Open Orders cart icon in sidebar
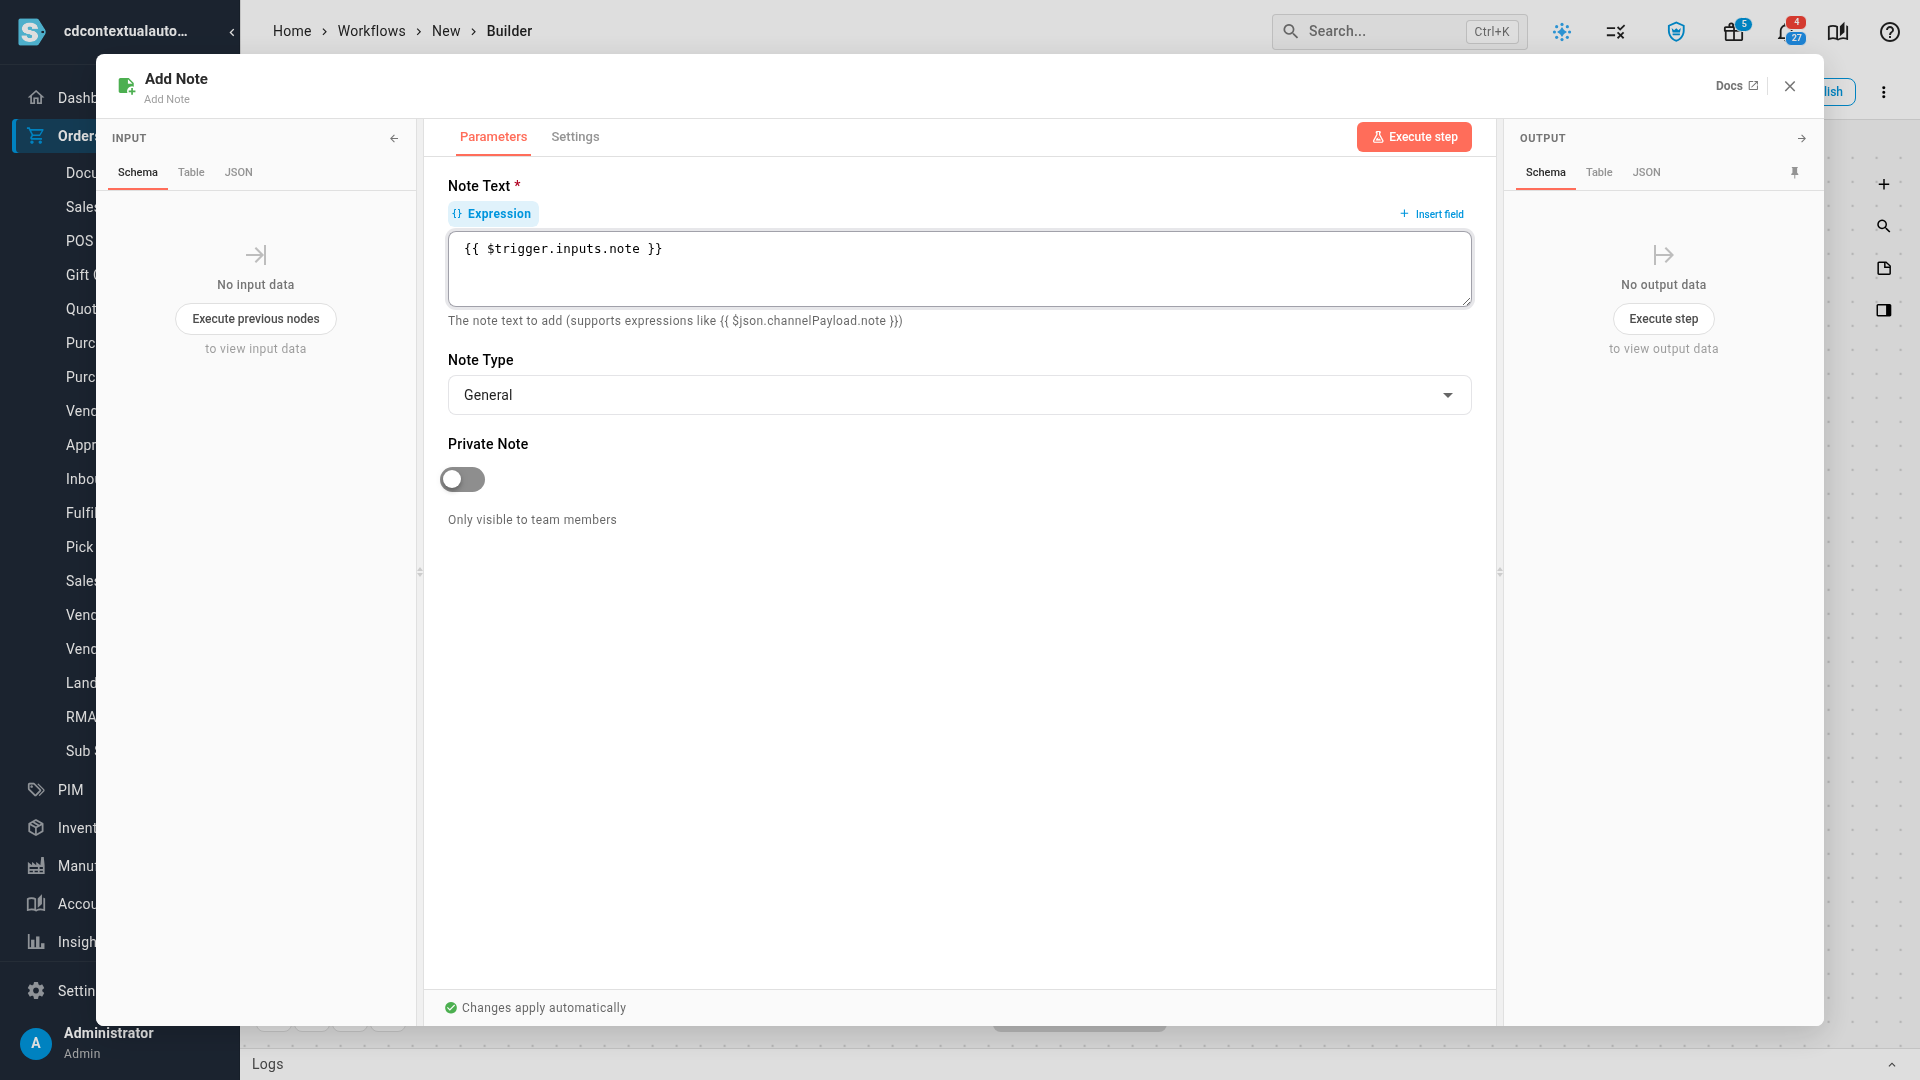Image resolution: width=1920 pixels, height=1080 pixels. [36, 135]
